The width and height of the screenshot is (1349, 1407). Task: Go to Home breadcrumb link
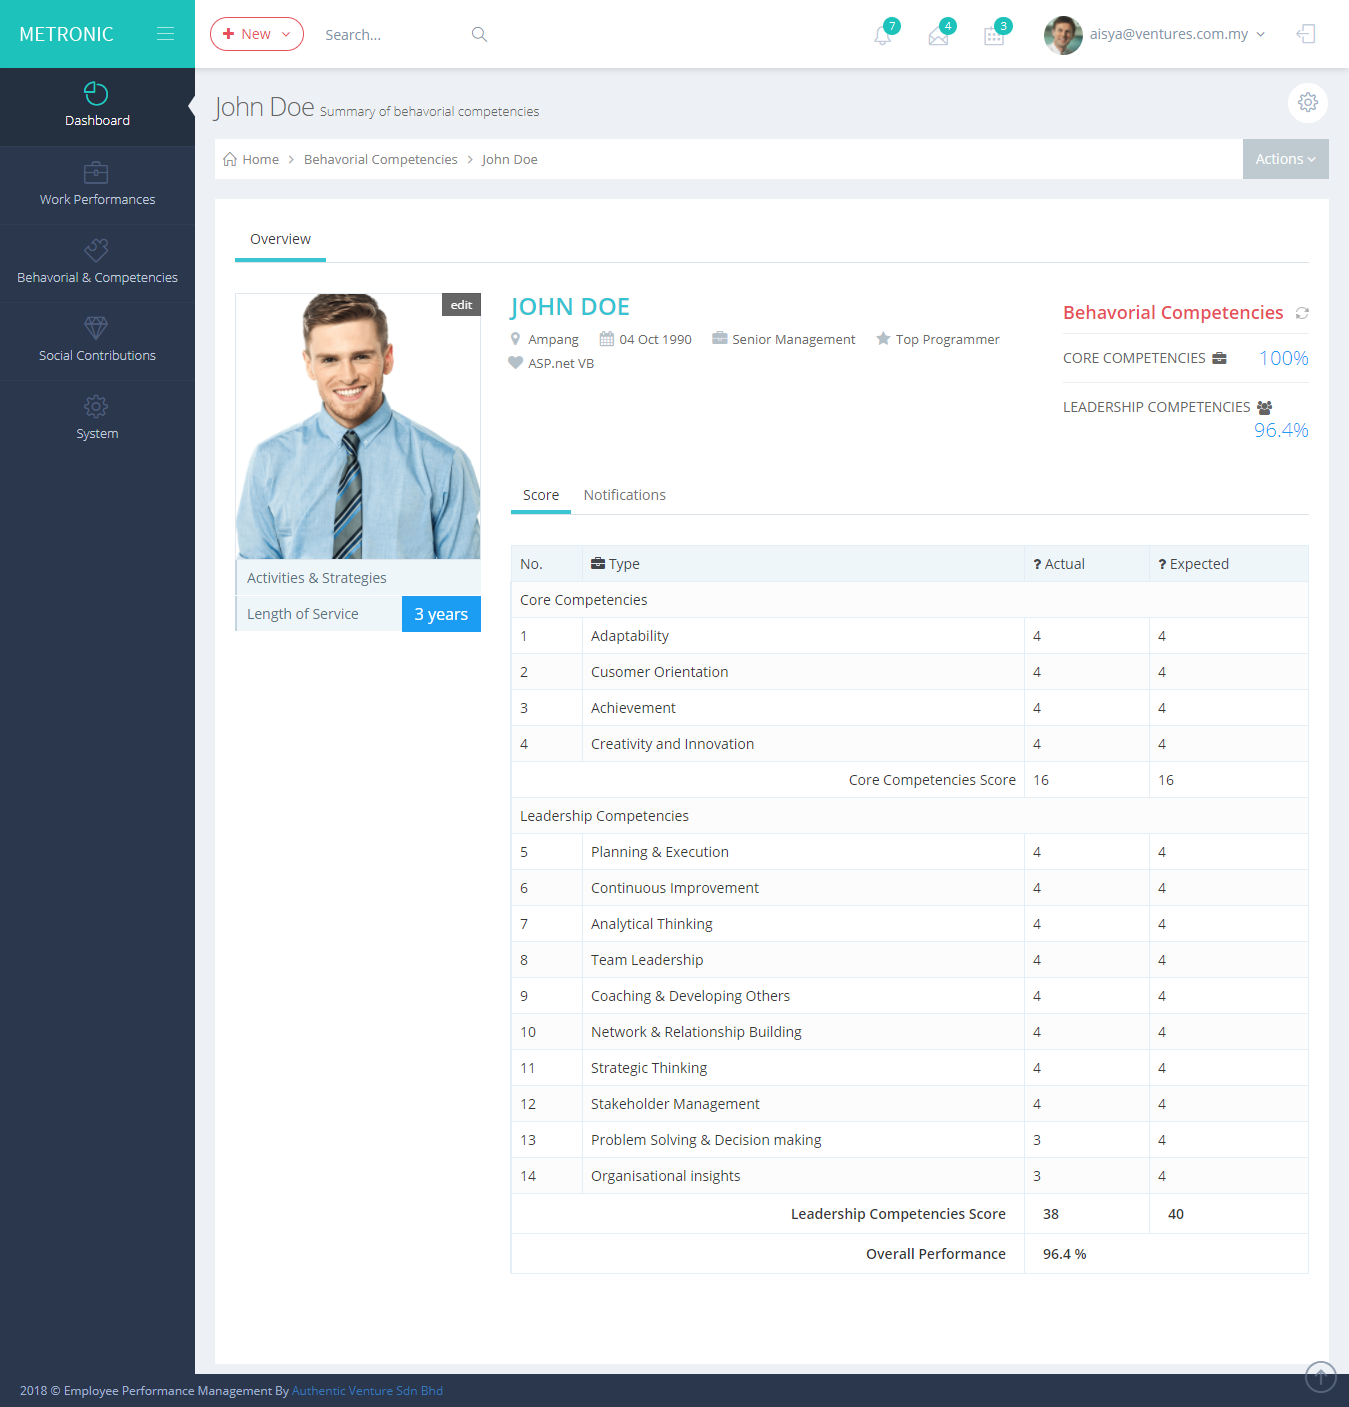coord(260,159)
